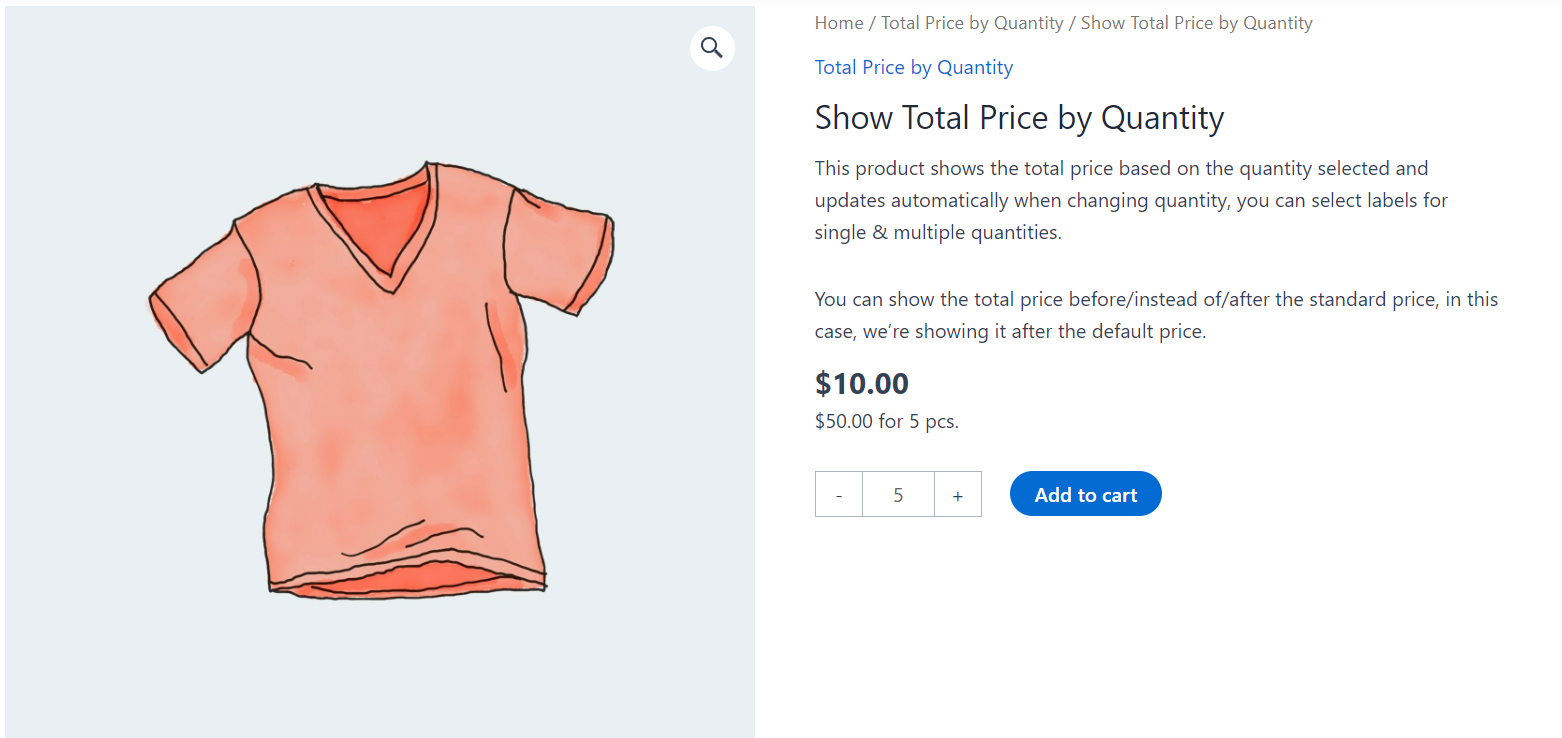Click the $50.00 for 5 pcs label
Image resolution: width=1562 pixels, height=738 pixels.
pos(886,421)
